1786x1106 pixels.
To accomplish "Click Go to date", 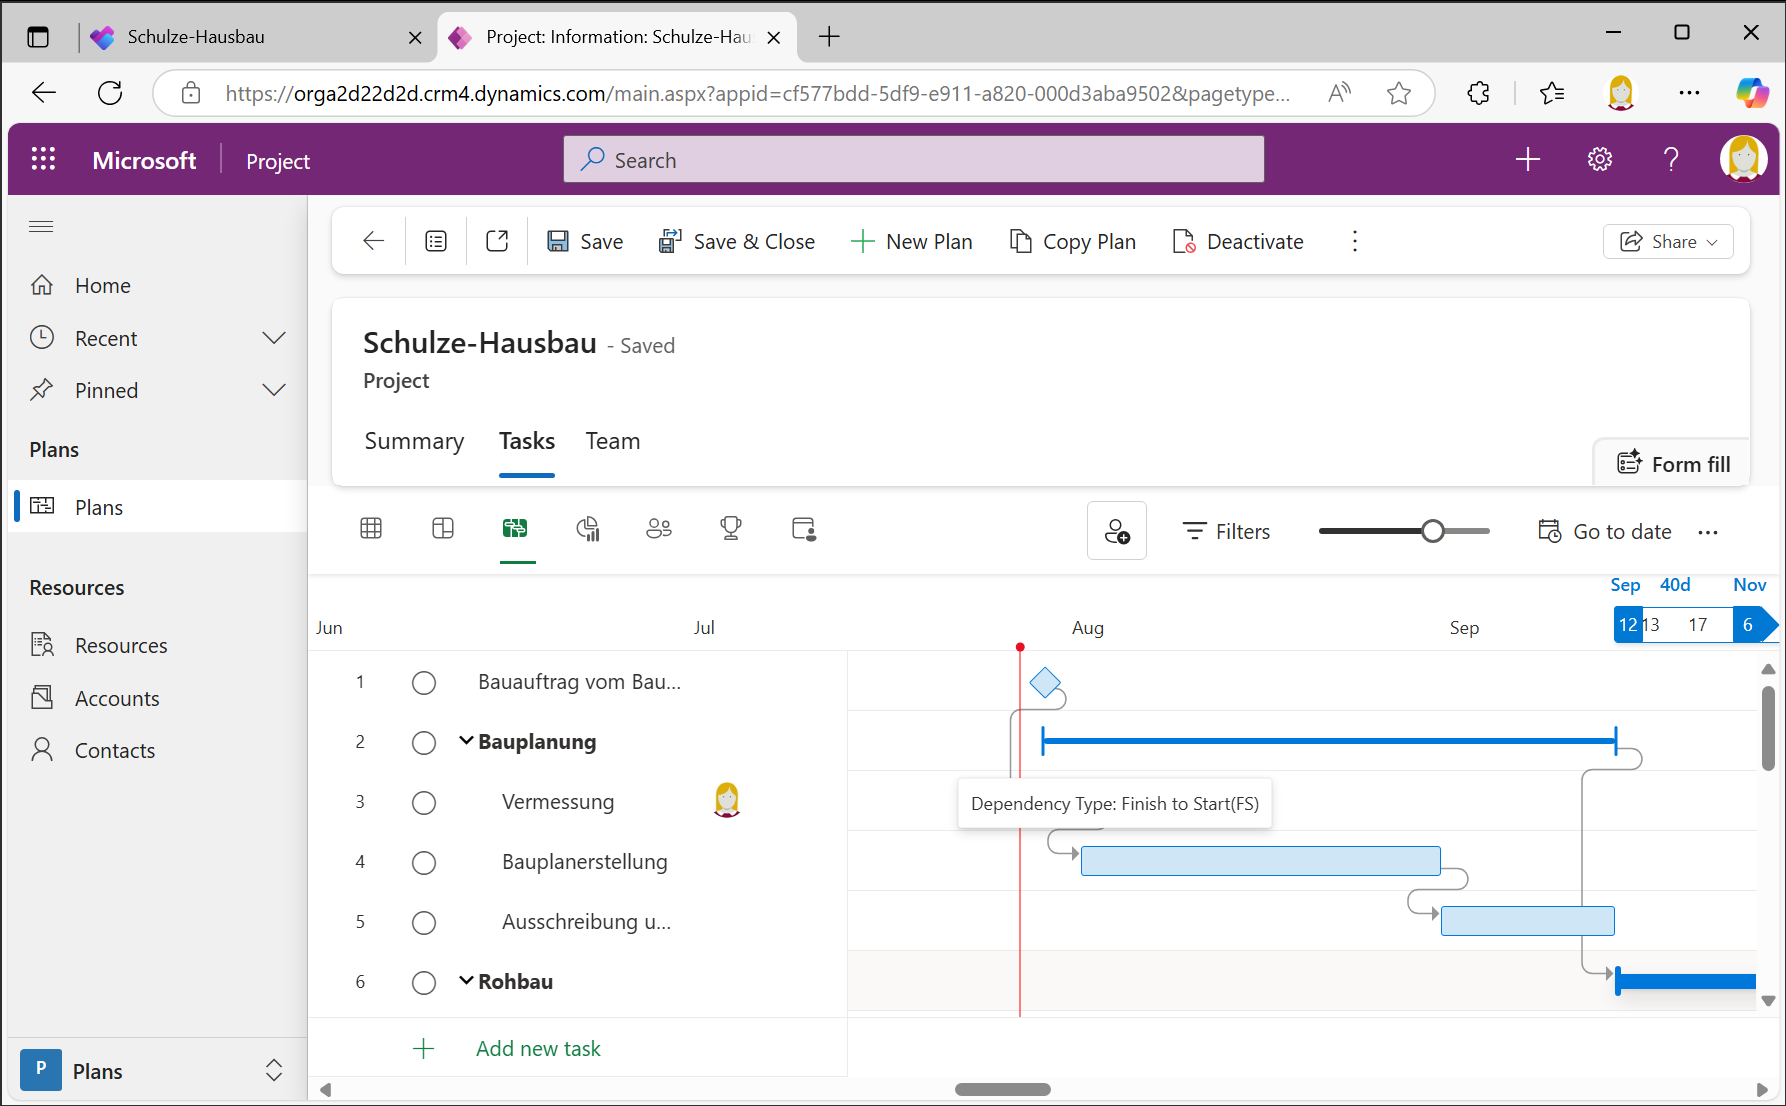I will (x=1604, y=531).
